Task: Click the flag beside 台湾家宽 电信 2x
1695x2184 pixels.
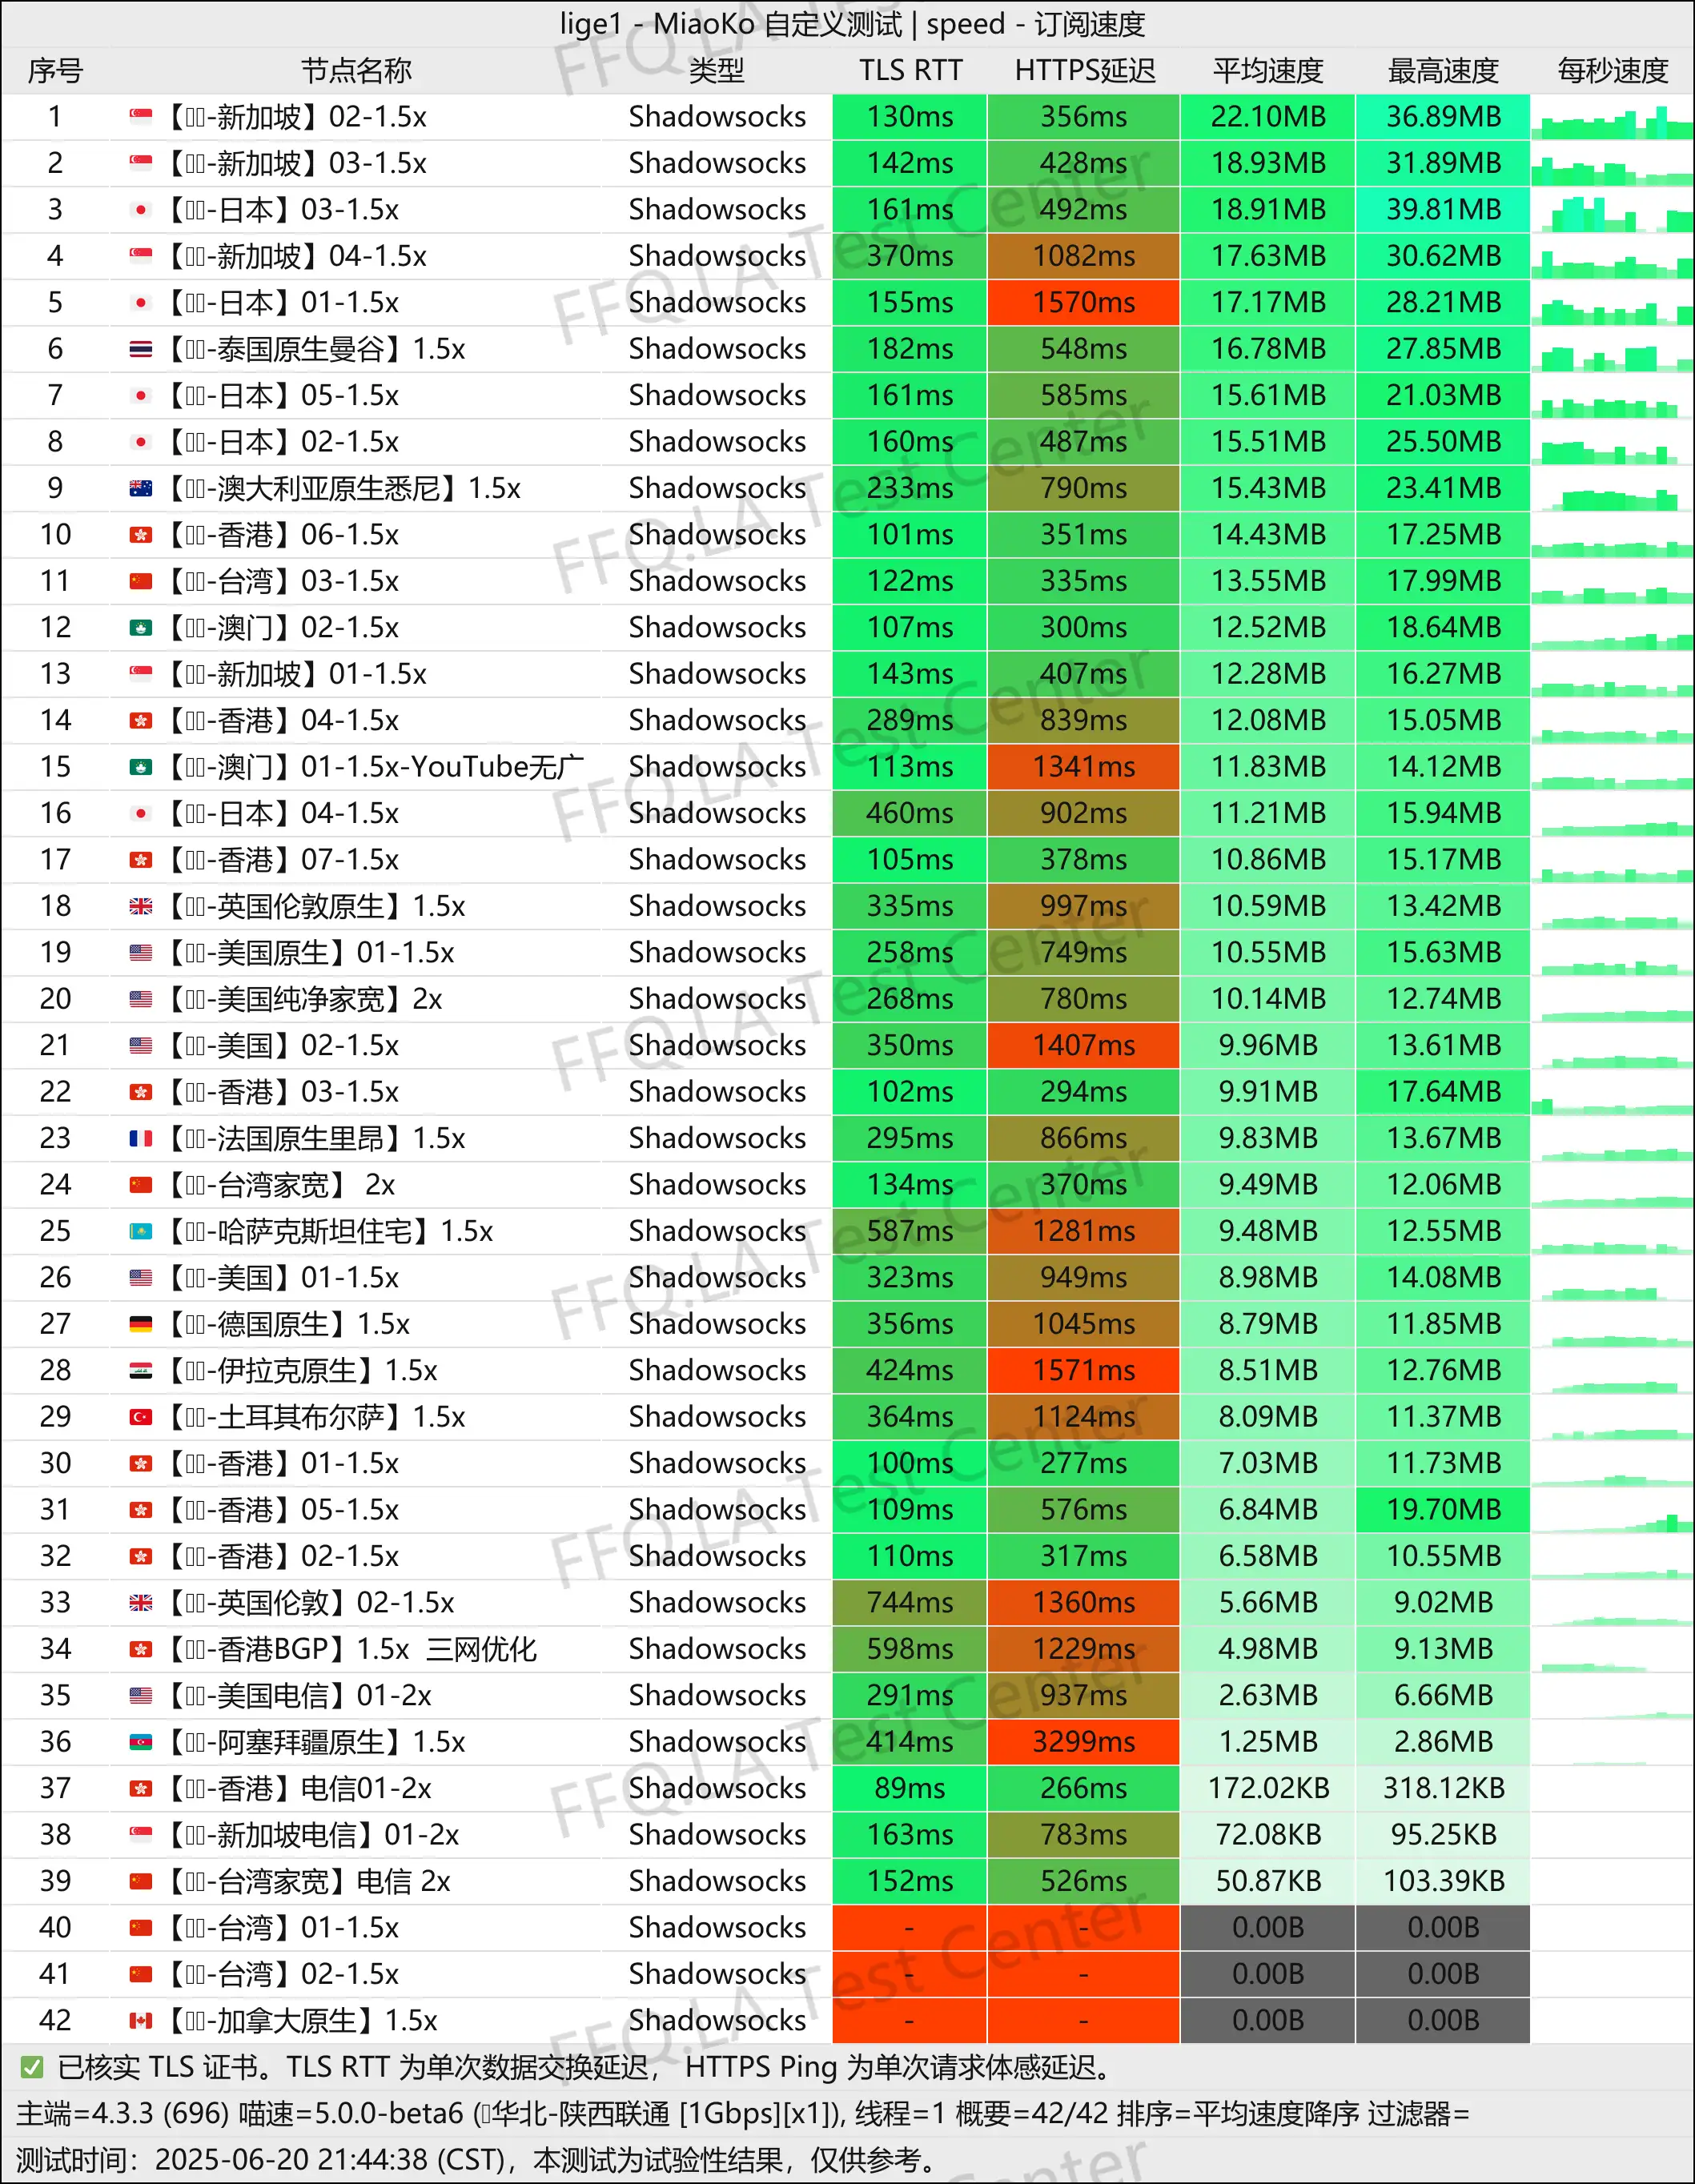Action: pyautogui.click(x=141, y=1881)
